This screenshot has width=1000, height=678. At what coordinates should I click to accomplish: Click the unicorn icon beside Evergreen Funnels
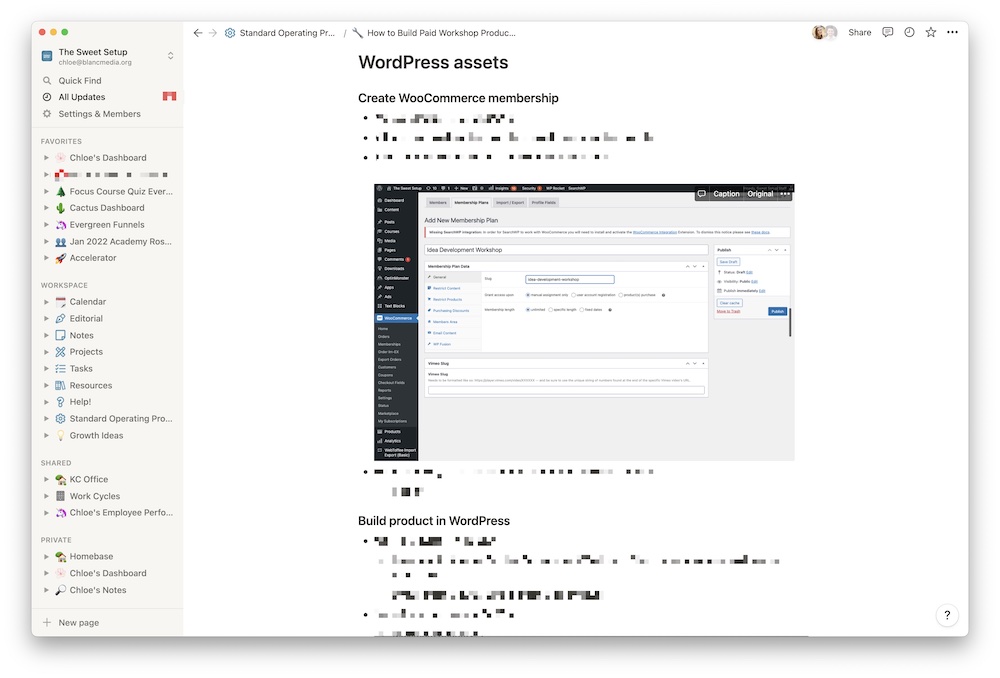click(61, 225)
